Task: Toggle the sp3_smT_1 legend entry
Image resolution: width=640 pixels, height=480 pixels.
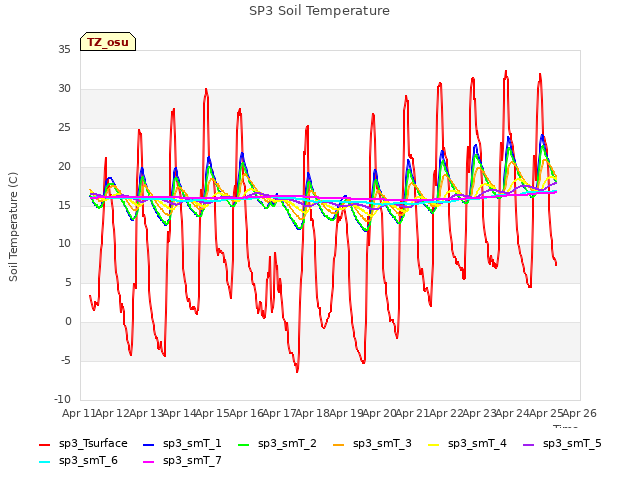Action: [x=182, y=444]
